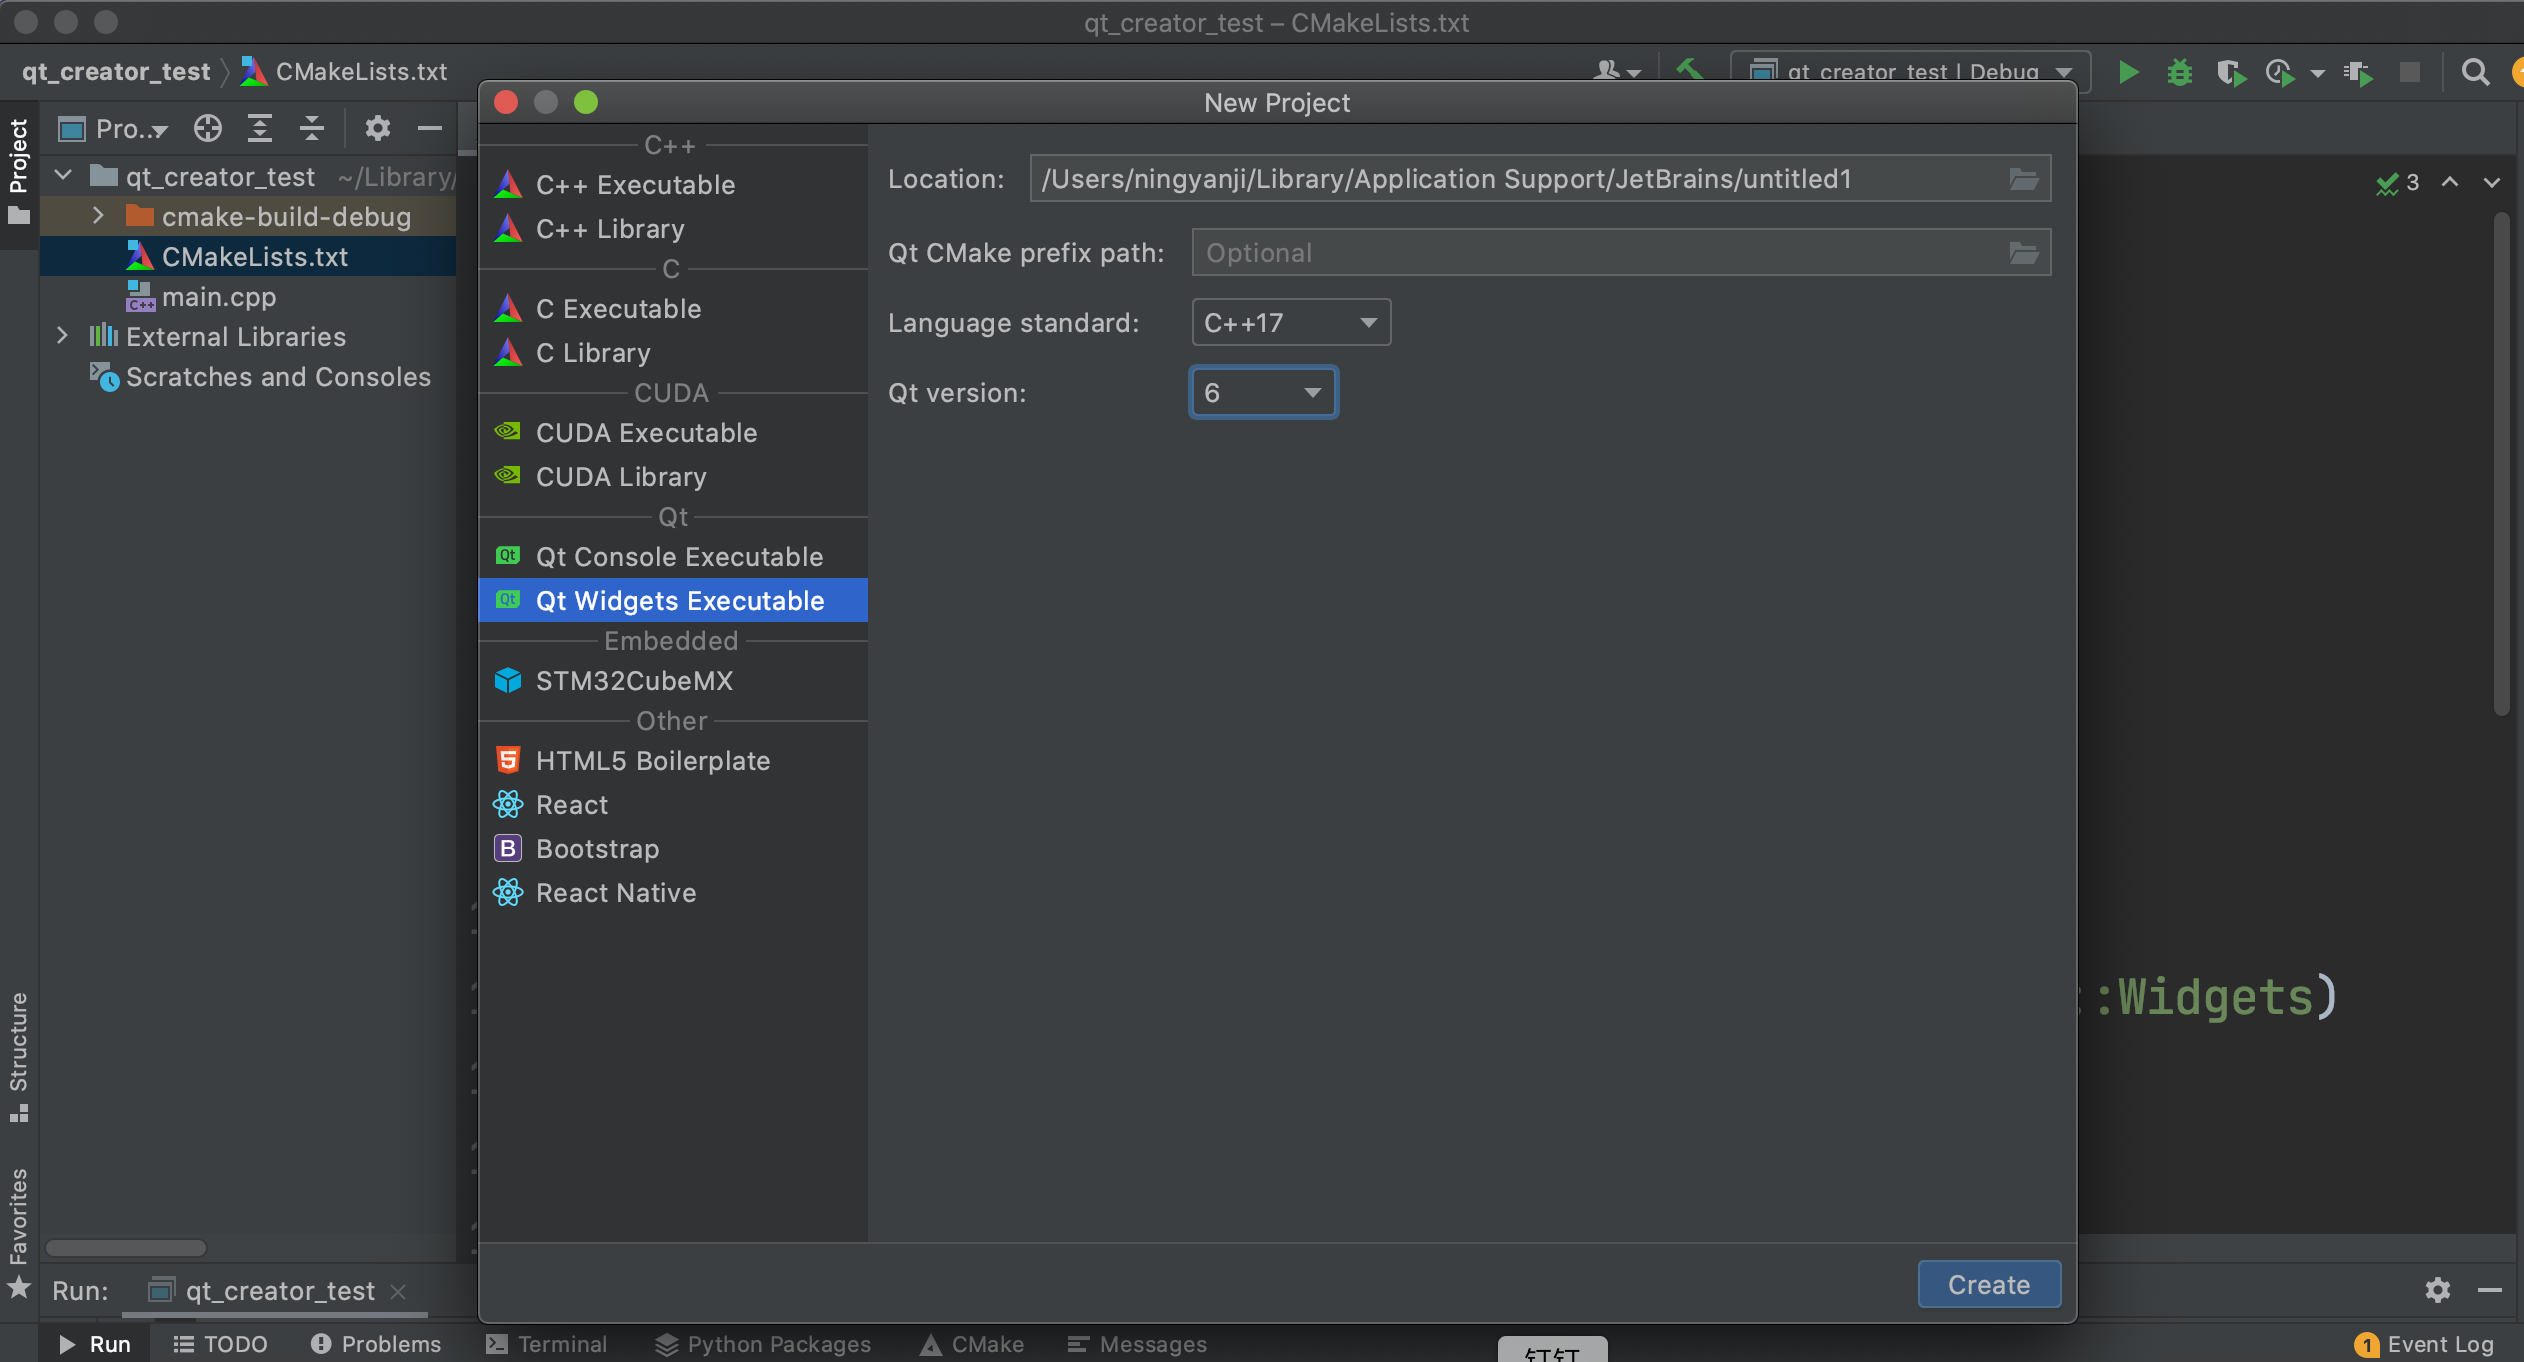Image resolution: width=2524 pixels, height=1362 pixels.
Task: Click the Qt CMake prefix path field
Action: pos(1600,253)
